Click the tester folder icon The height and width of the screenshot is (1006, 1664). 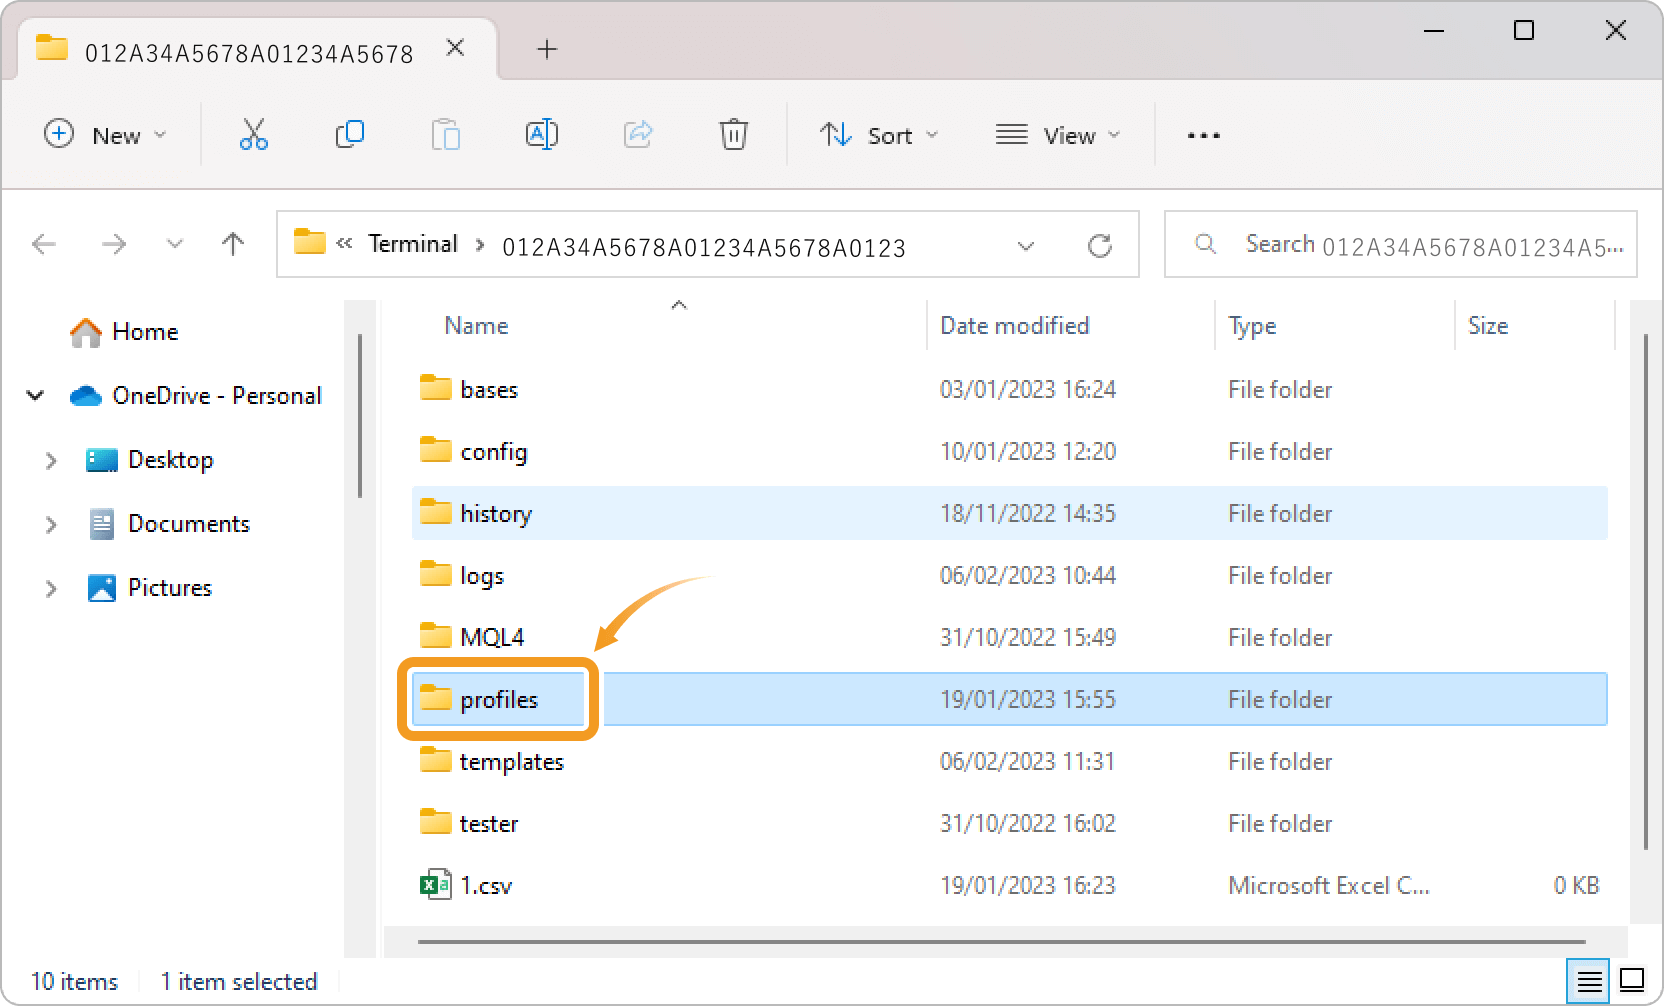point(435,822)
